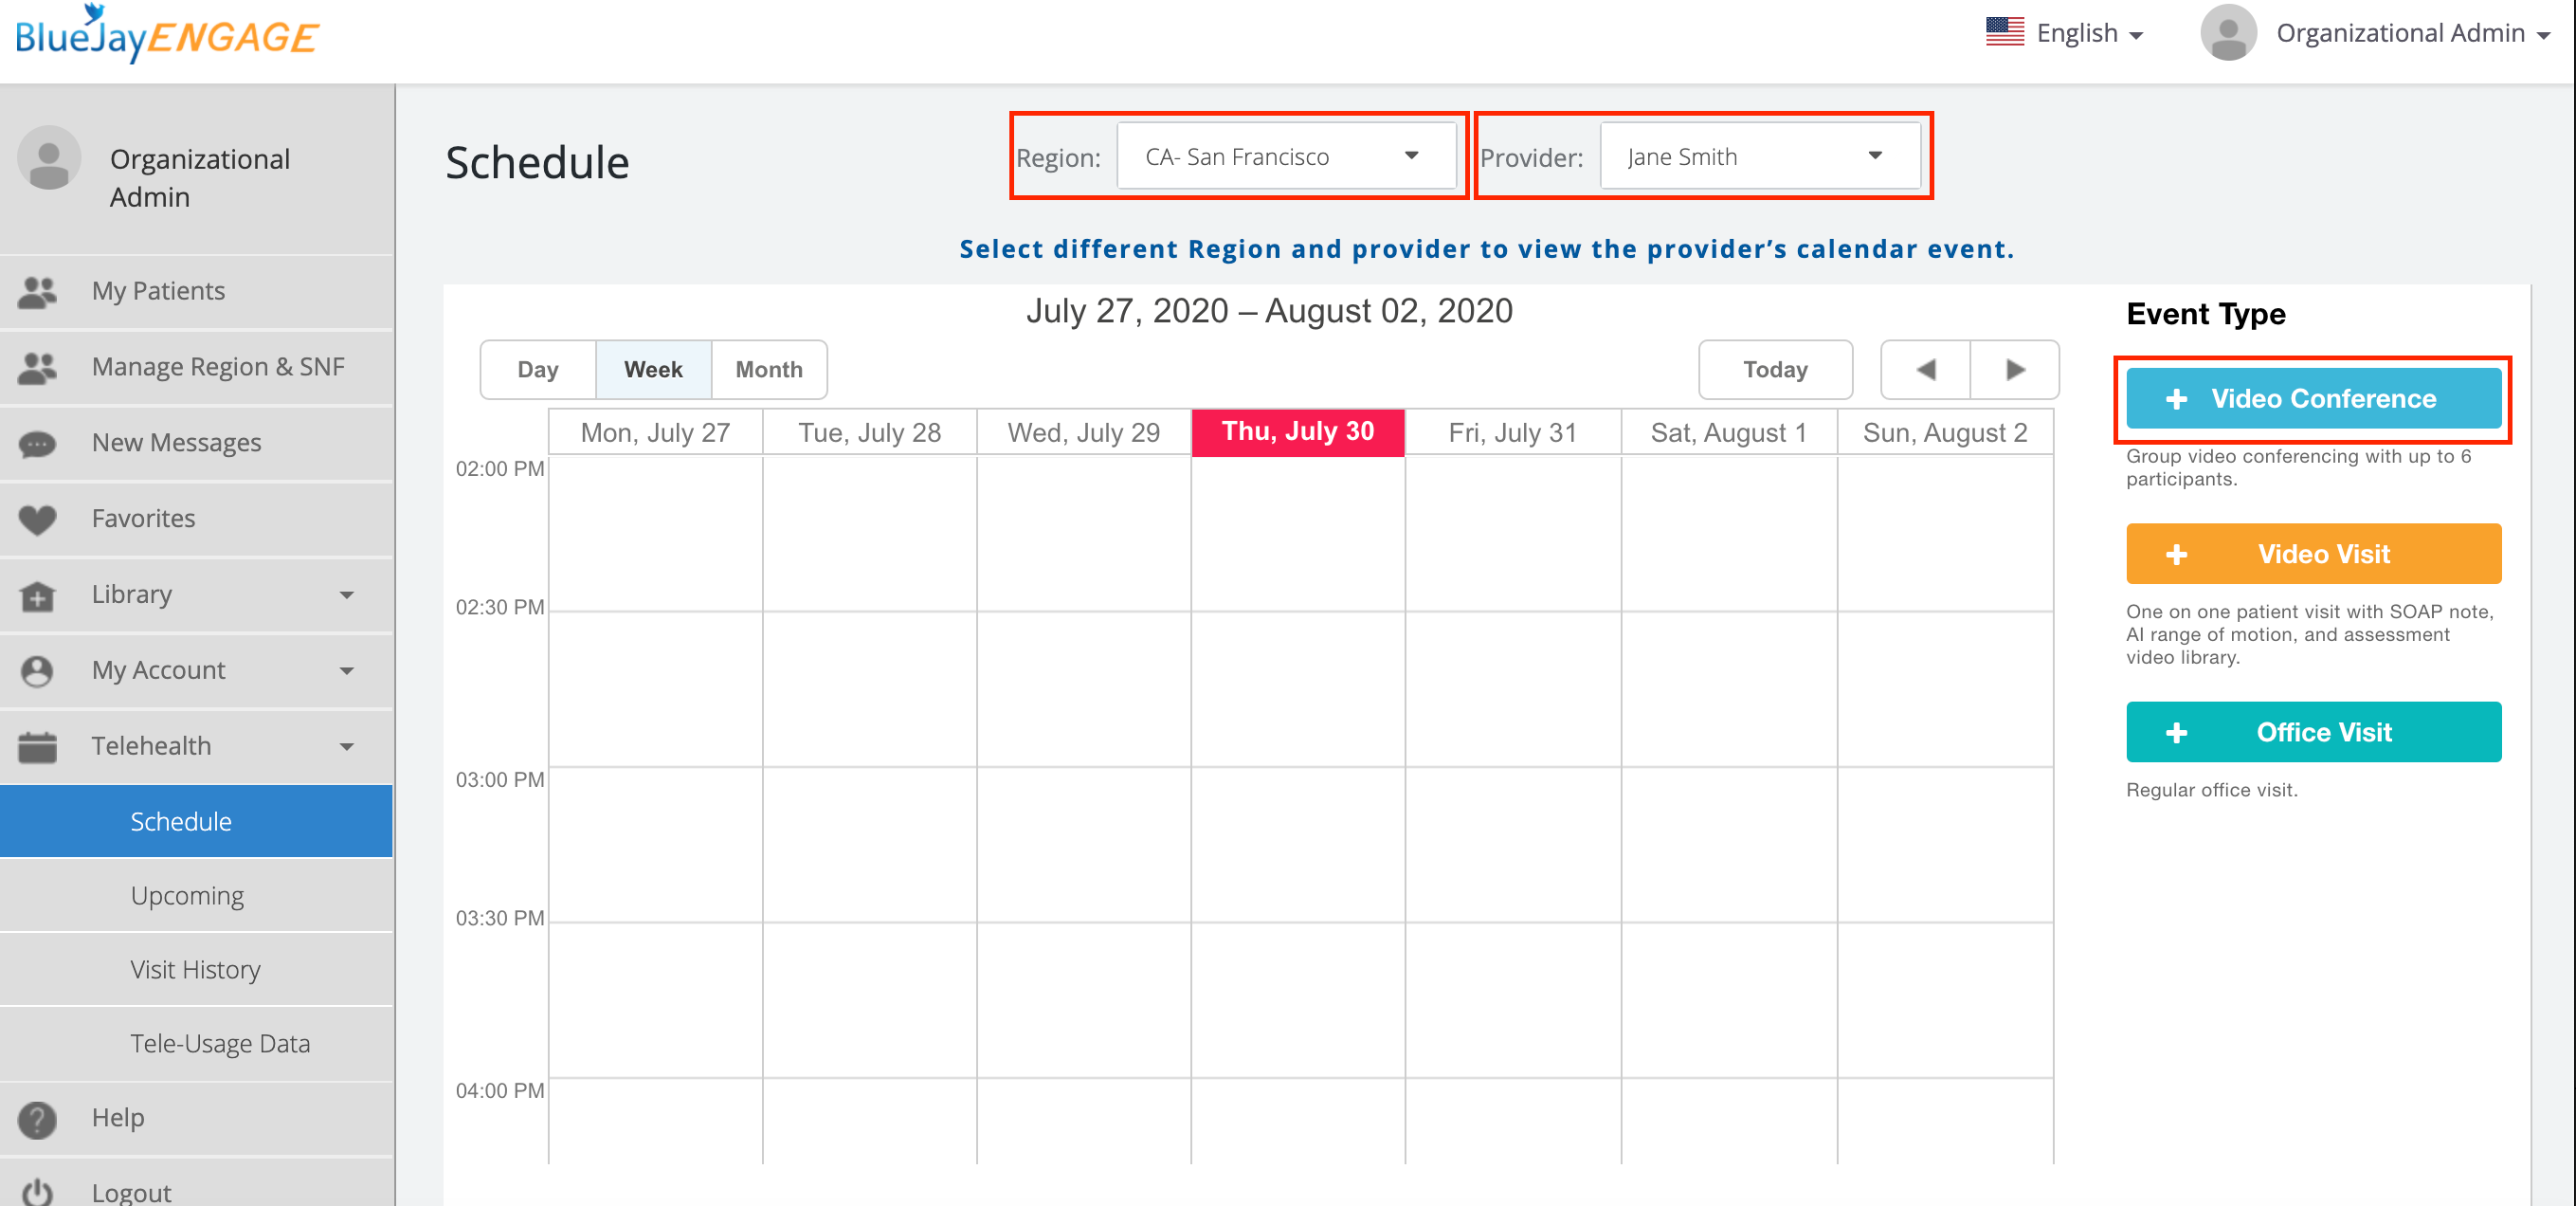Switch calendar to Month view
The height and width of the screenshot is (1206, 2576).
tap(769, 370)
